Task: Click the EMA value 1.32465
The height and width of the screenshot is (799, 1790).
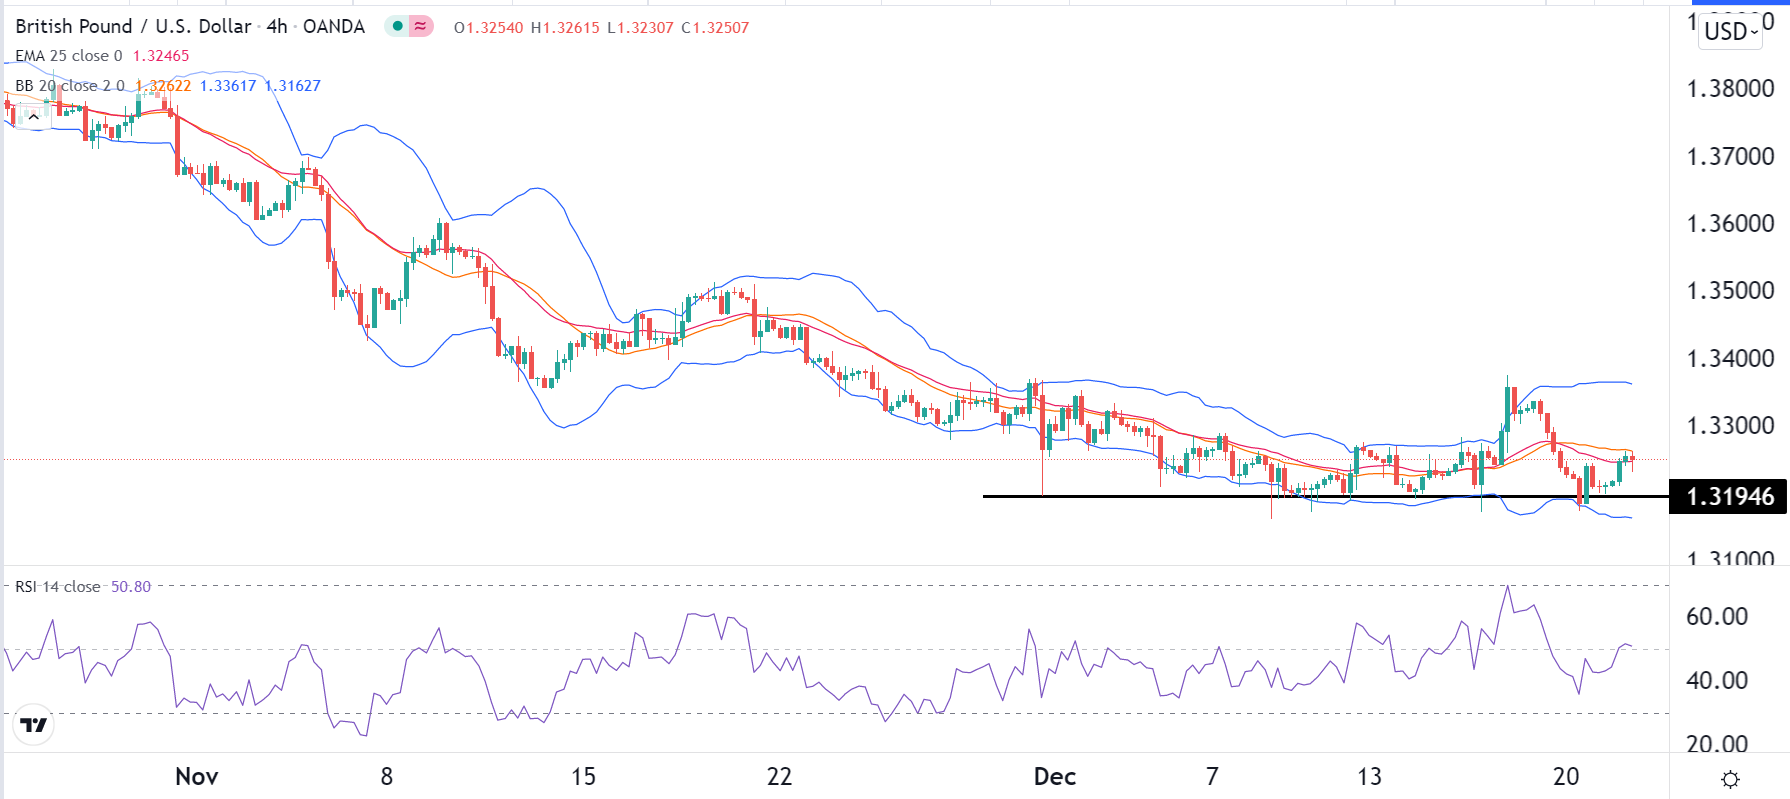Action: click(161, 56)
